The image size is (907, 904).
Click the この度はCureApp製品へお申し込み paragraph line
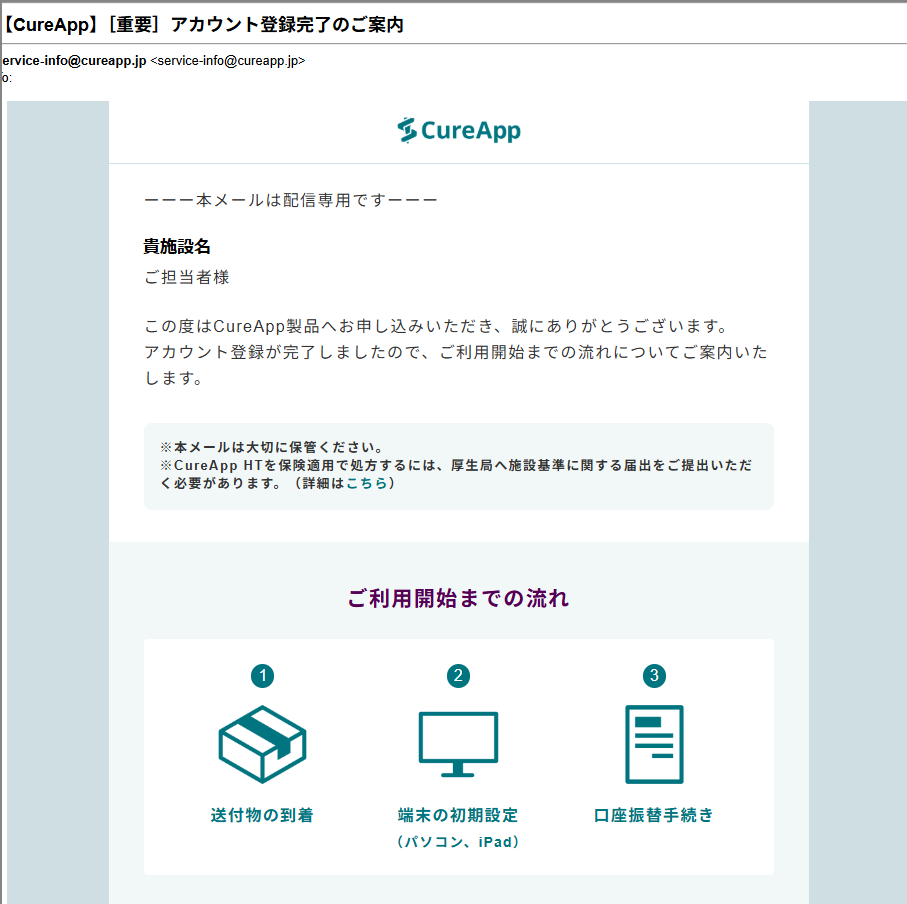click(x=436, y=326)
